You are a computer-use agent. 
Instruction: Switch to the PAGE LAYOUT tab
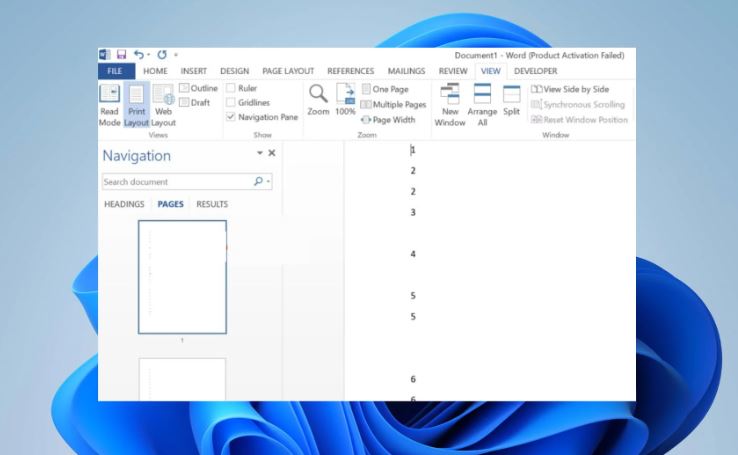(x=288, y=71)
